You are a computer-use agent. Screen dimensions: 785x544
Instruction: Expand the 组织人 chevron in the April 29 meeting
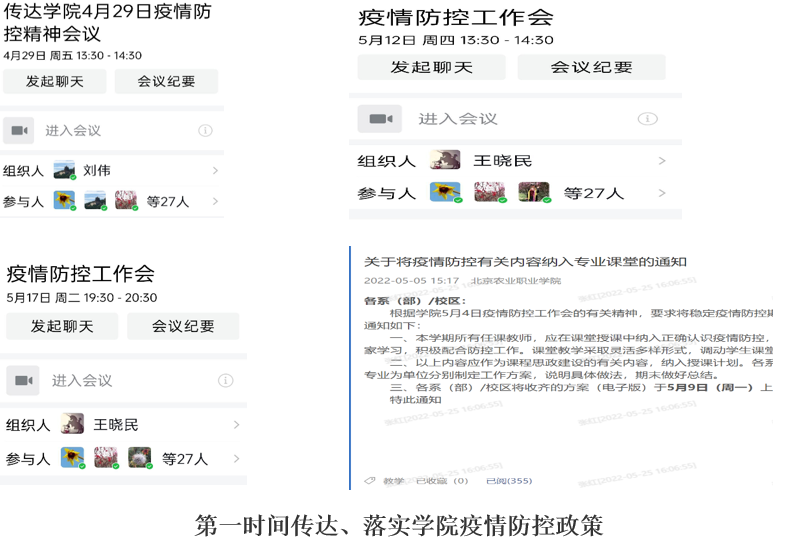(215, 171)
